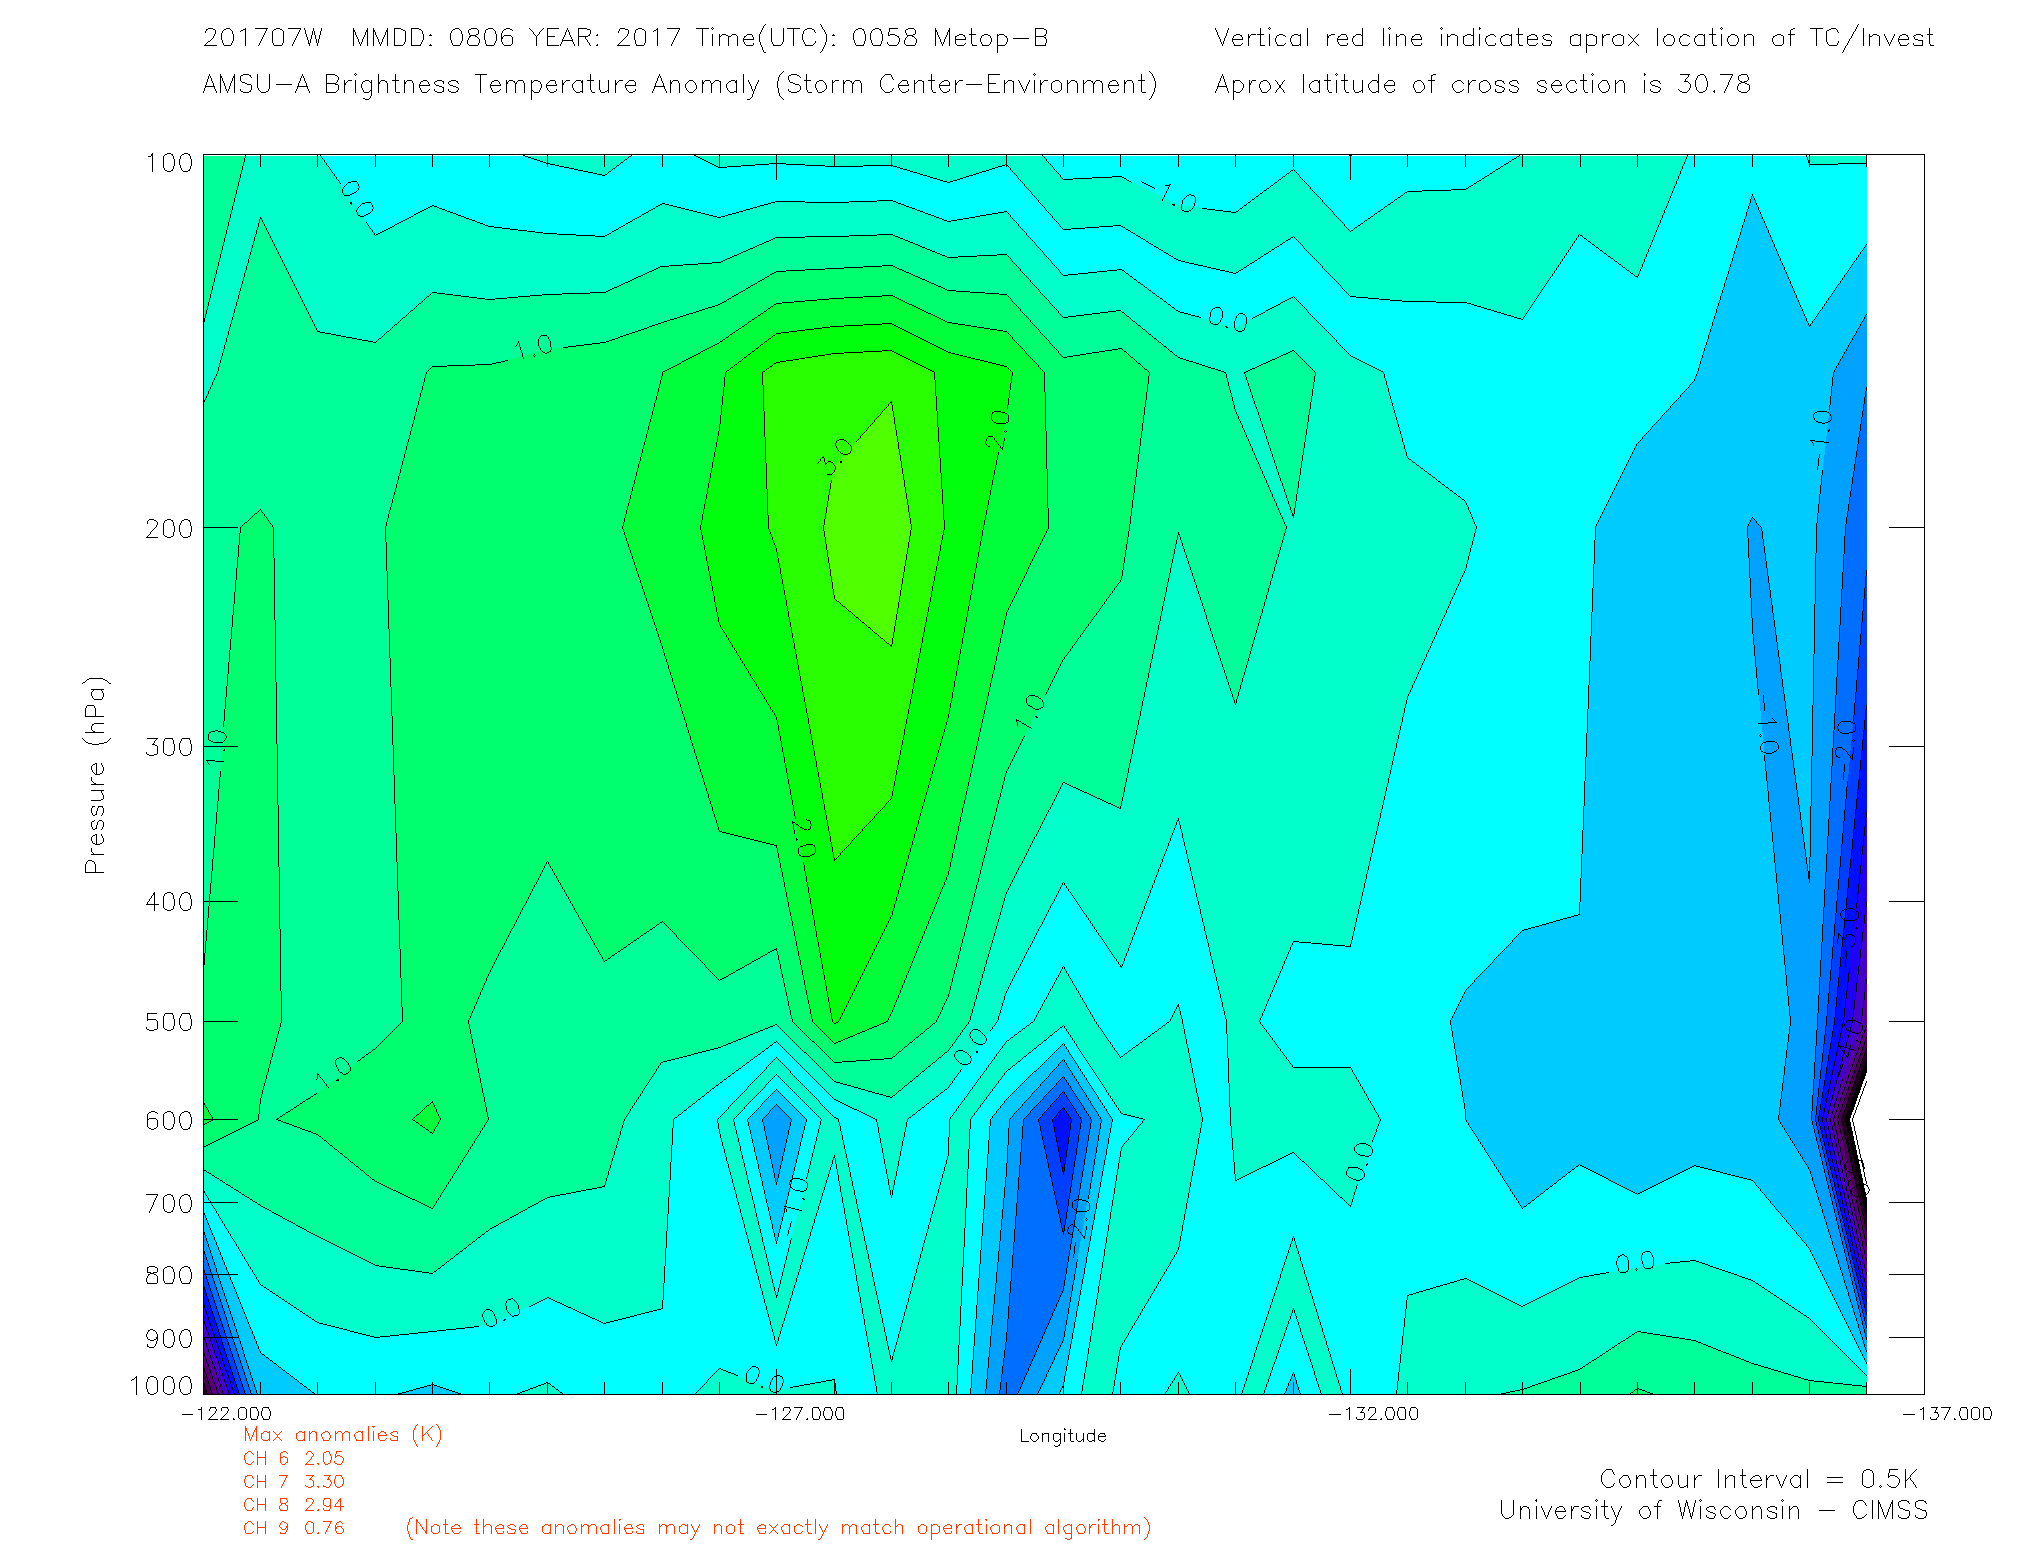Click the 1000 hPa pressure axis label

point(161,1385)
